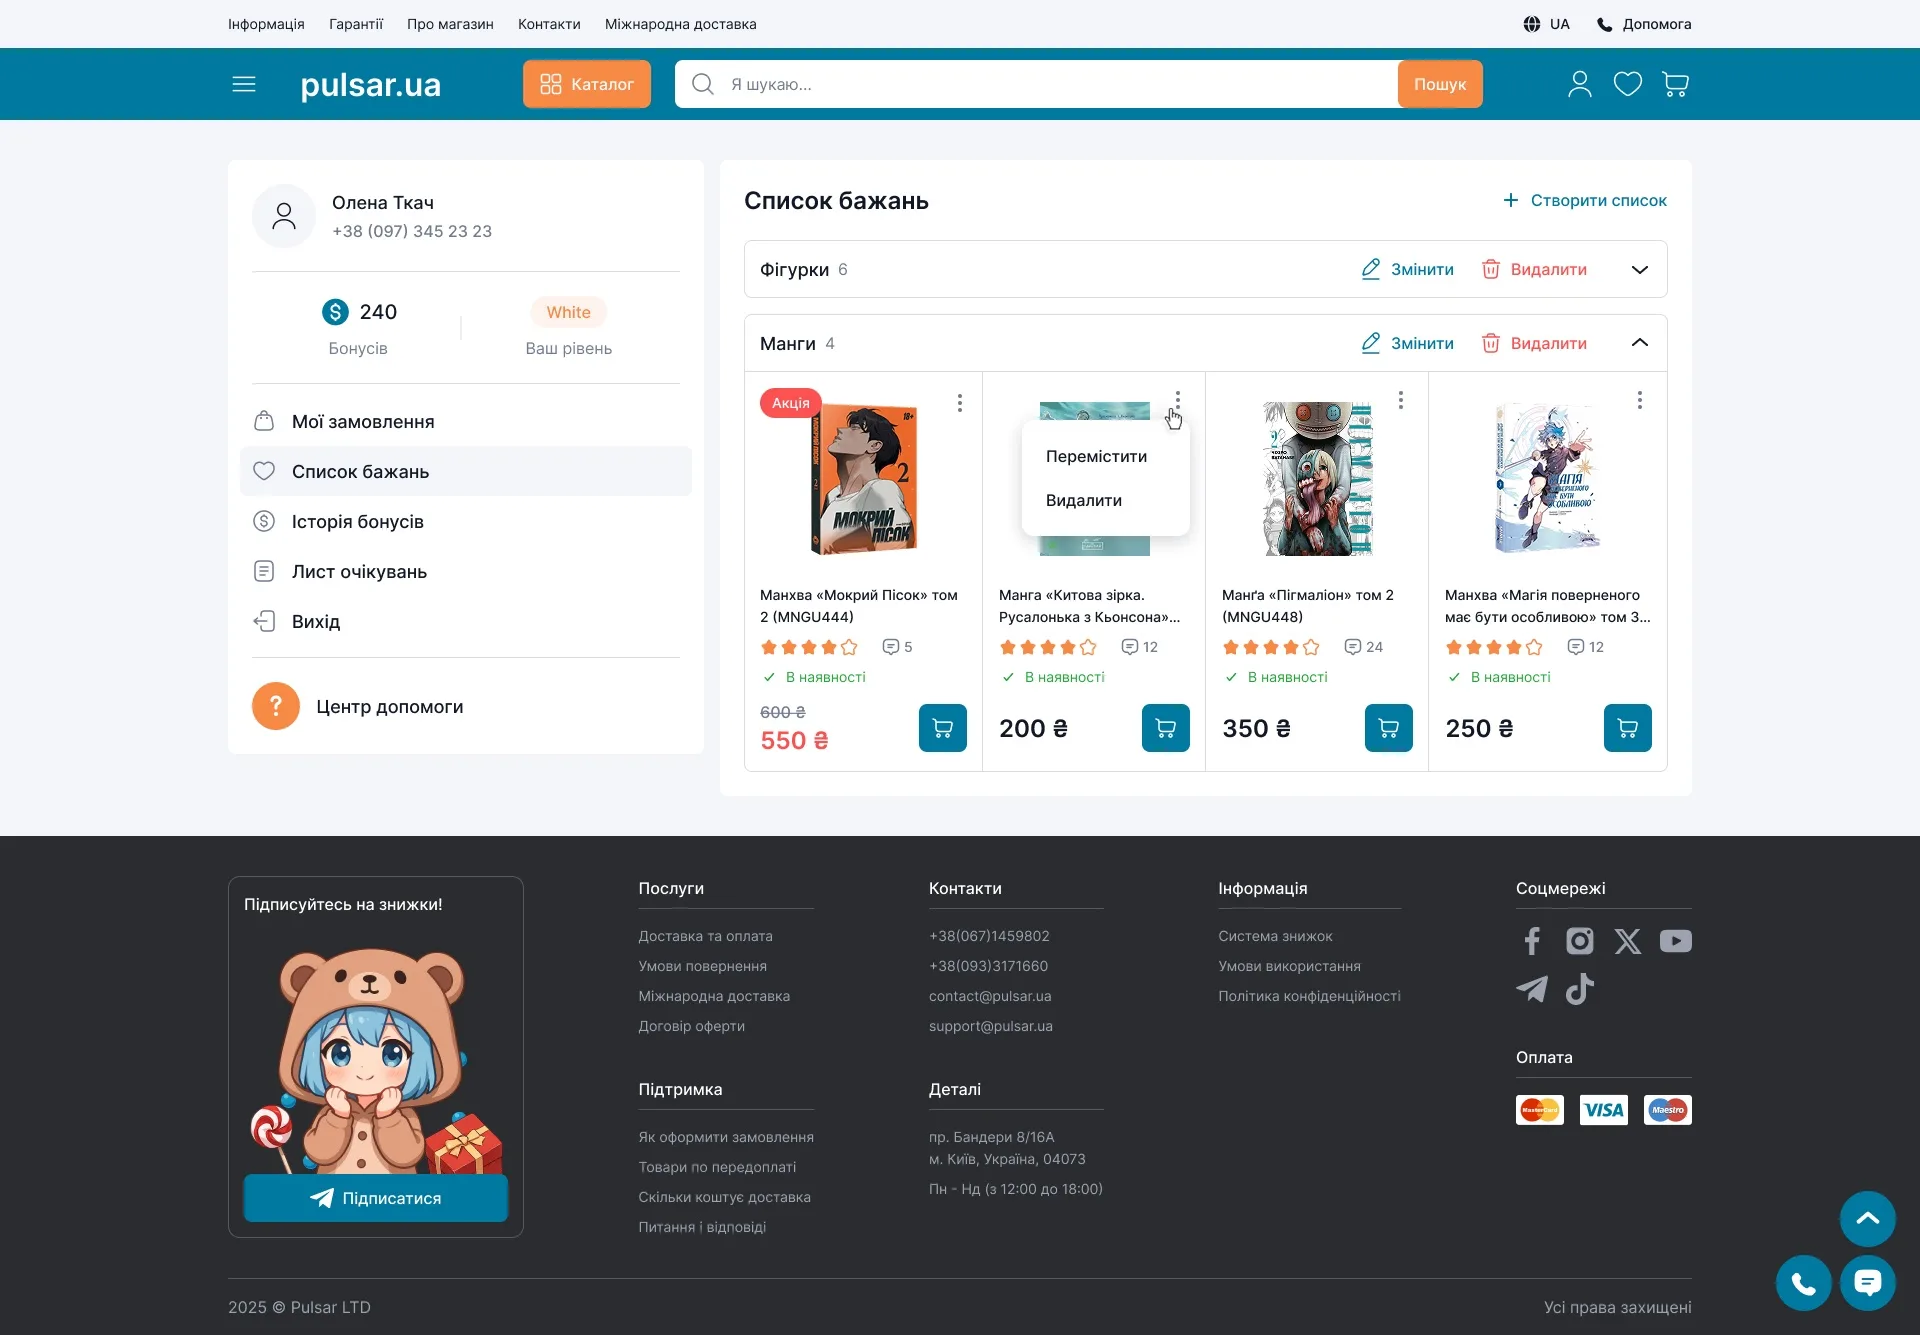The image size is (1920, 1335).
Task: Open Історія бонусів in sidebar
Action: pos(357,522)
